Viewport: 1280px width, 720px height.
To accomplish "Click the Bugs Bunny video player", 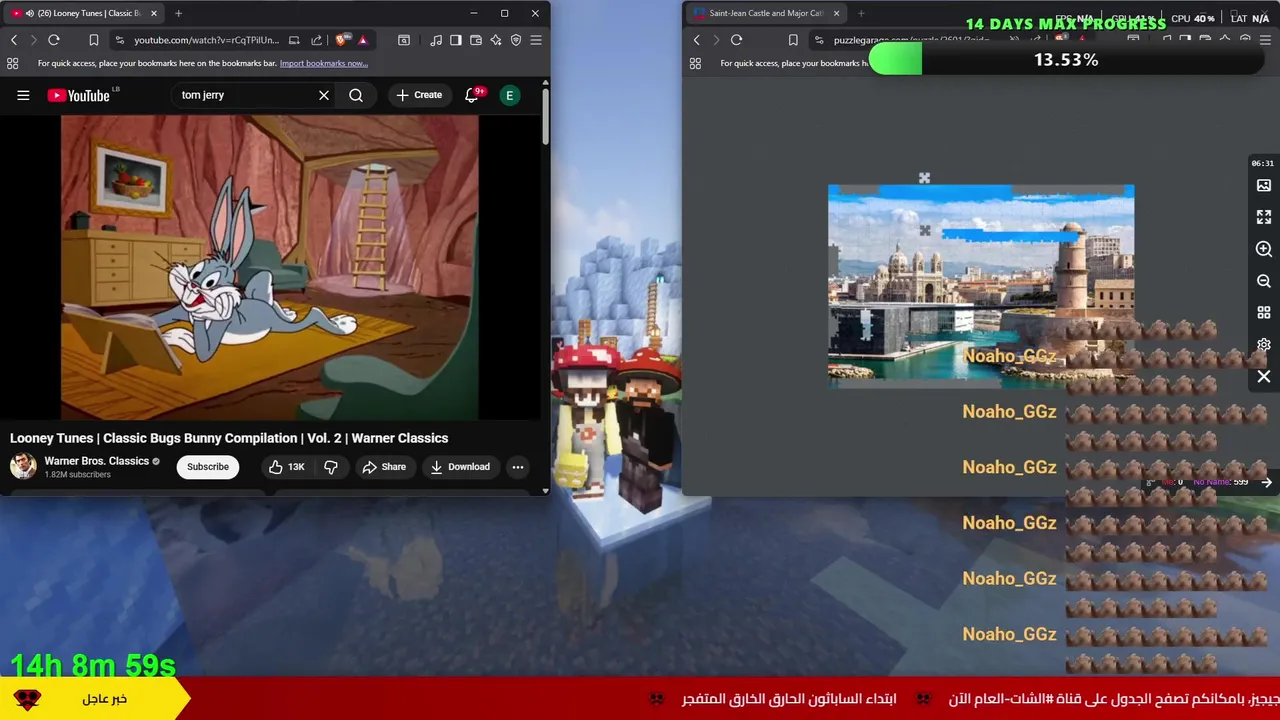I will (x=269, y=267).
